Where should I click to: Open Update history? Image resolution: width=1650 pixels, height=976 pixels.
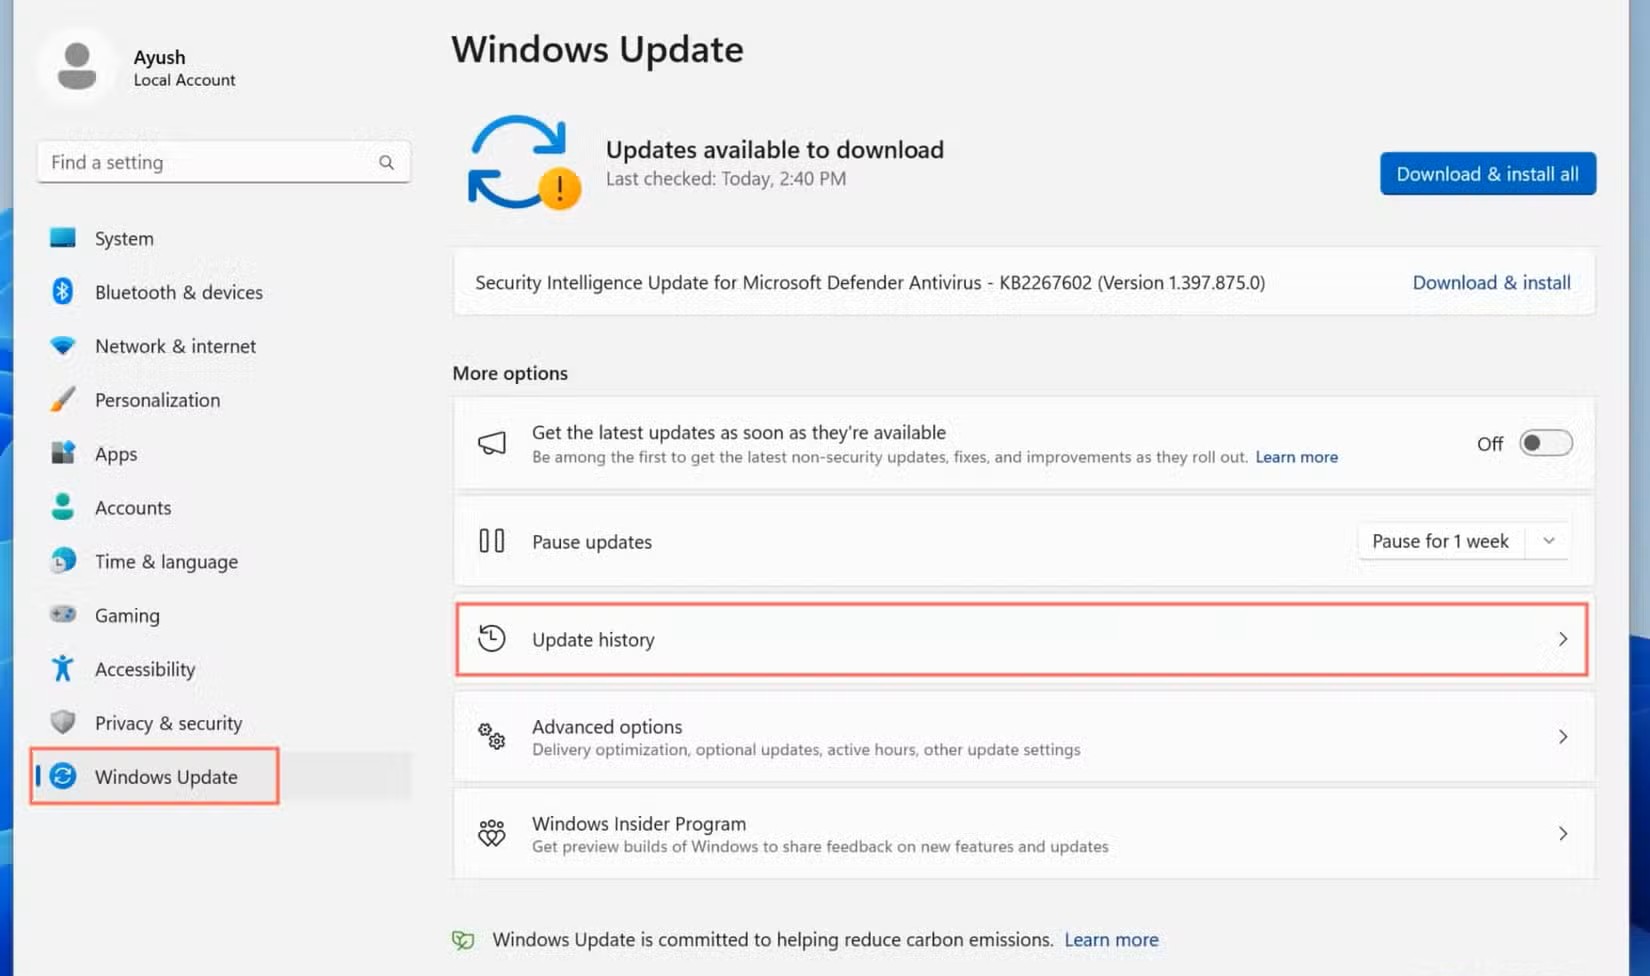(593, 639)
